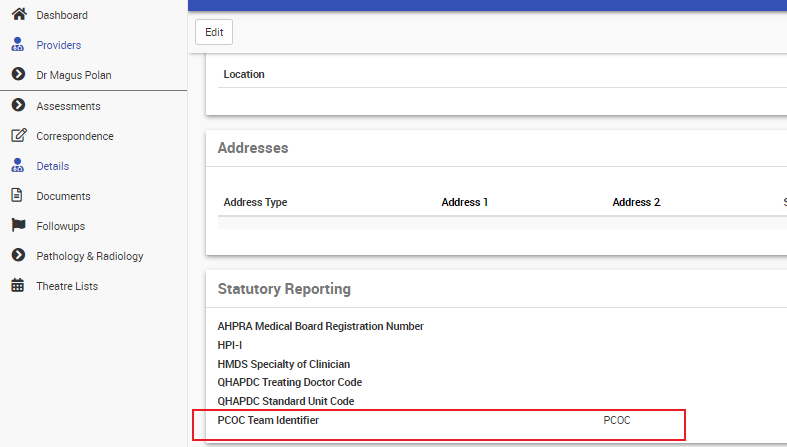Click the Location field label

(244, 74)
